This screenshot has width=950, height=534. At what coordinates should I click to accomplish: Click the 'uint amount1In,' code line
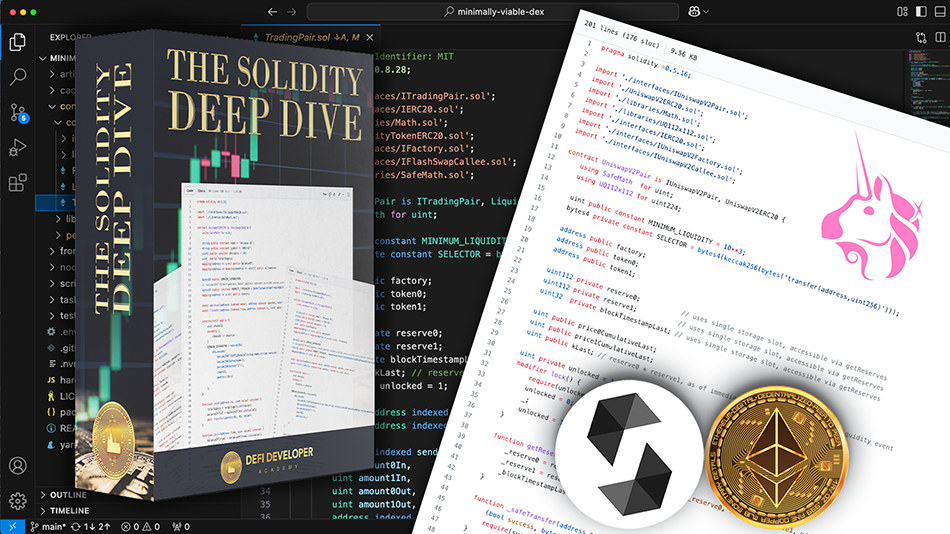(x=371, y=478)
